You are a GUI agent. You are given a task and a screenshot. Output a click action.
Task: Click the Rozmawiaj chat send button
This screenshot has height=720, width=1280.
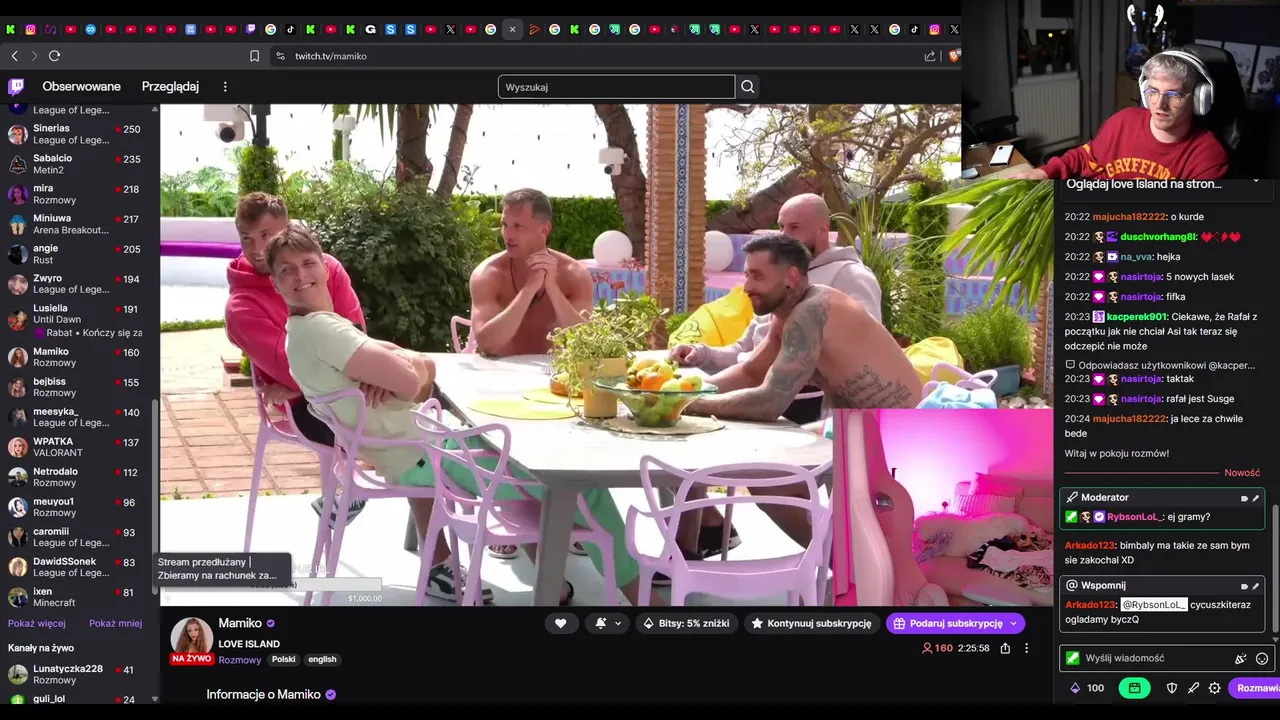point(1255,688)
